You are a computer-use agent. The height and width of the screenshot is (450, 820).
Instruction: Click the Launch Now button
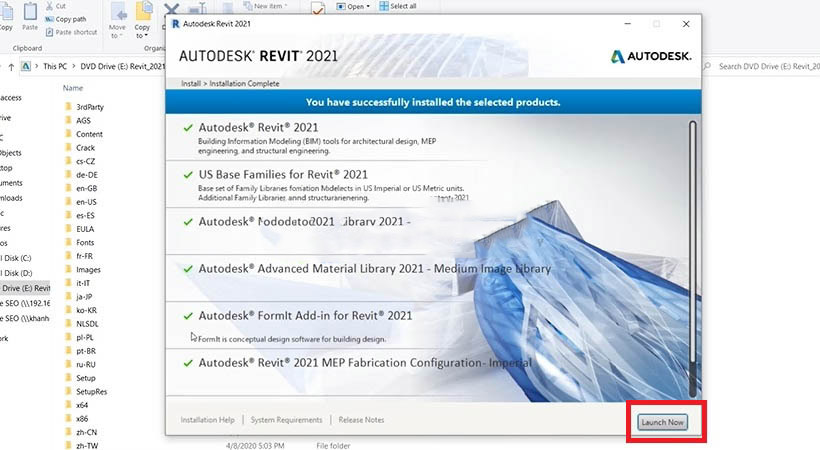click(x=662, y=422)
